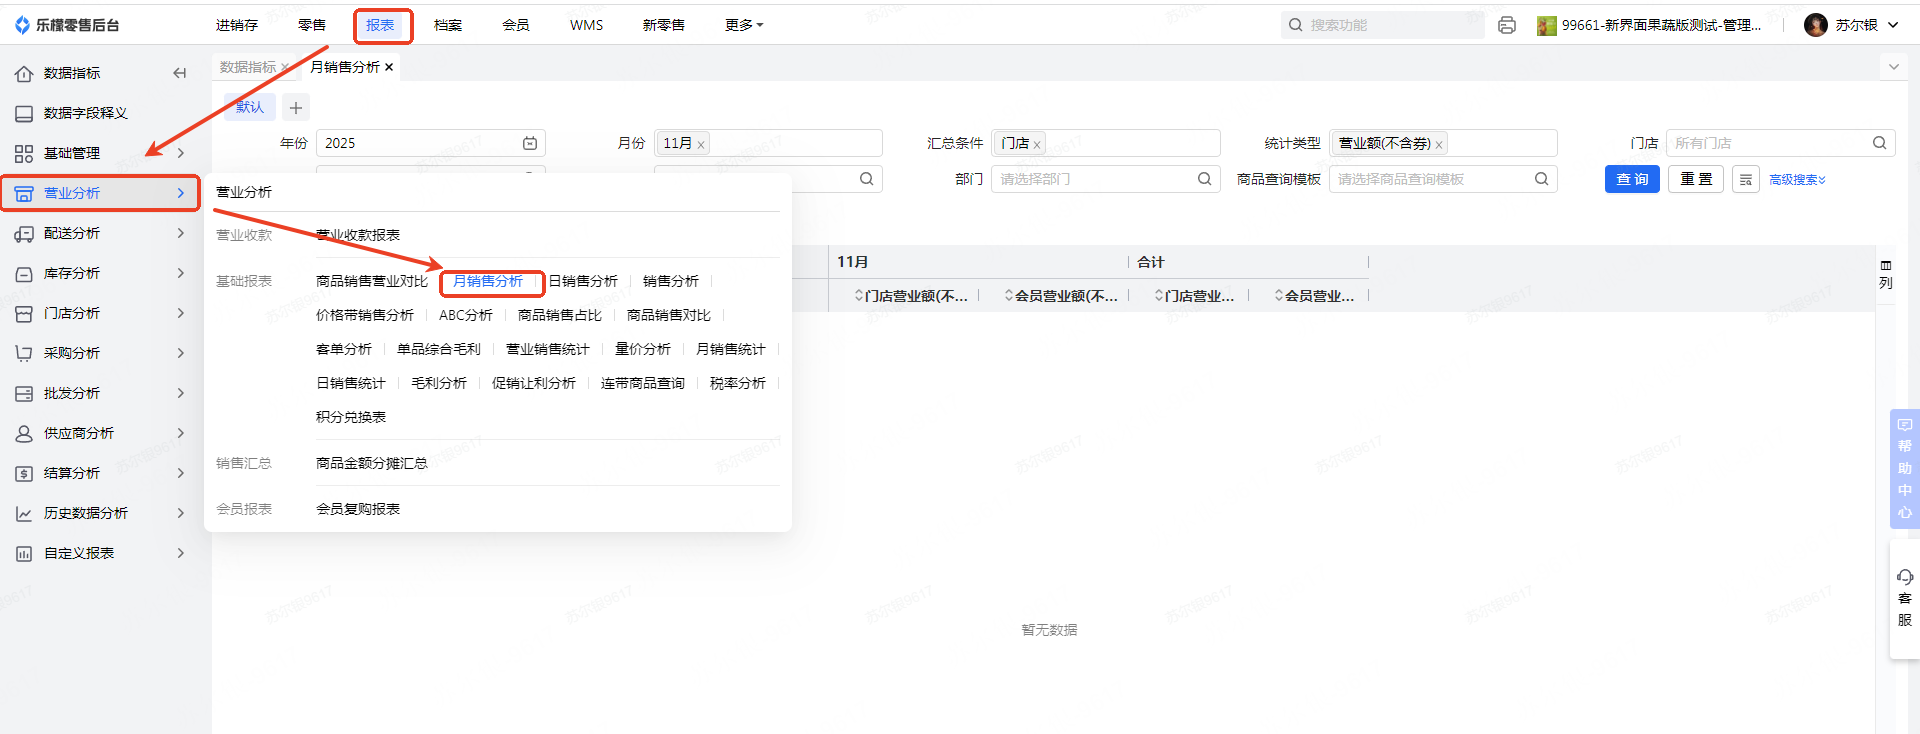Image resolution: width=1920 pixels, height=734 pixels.
Task: Expand 采购分析 submenu chevron
Action: 181,353
